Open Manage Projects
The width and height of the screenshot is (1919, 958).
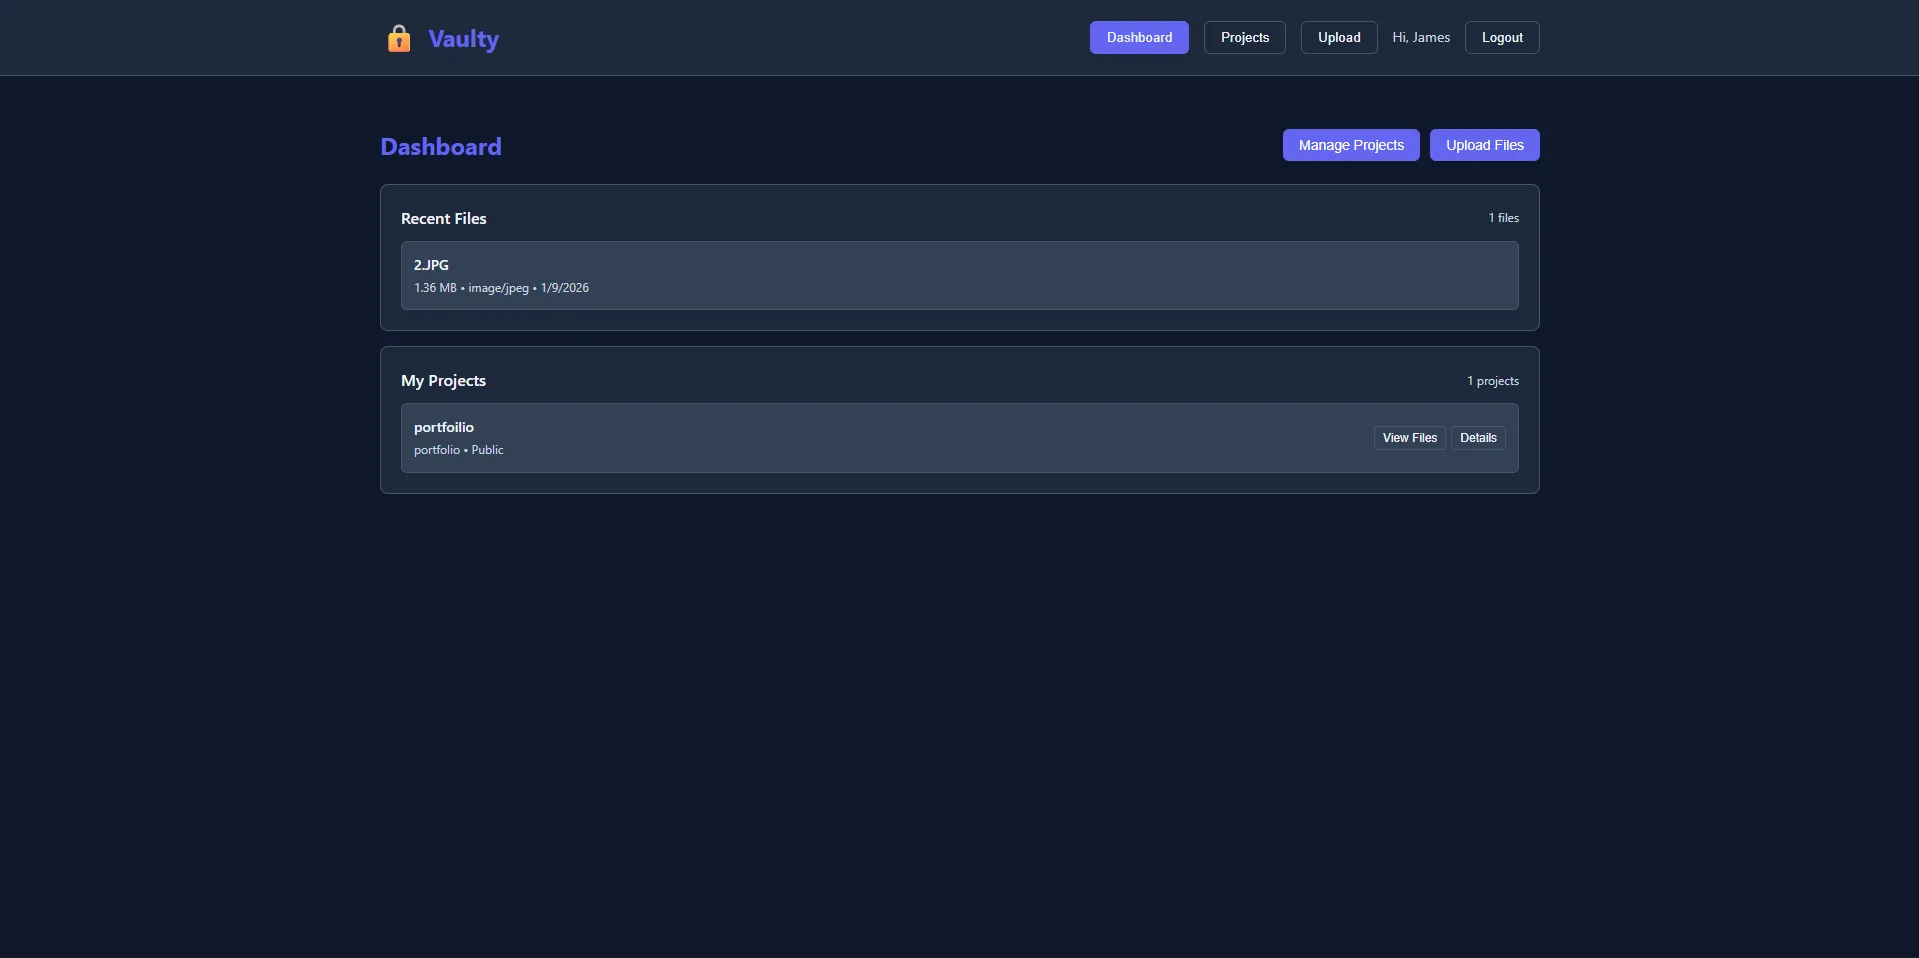[1350, 145]
